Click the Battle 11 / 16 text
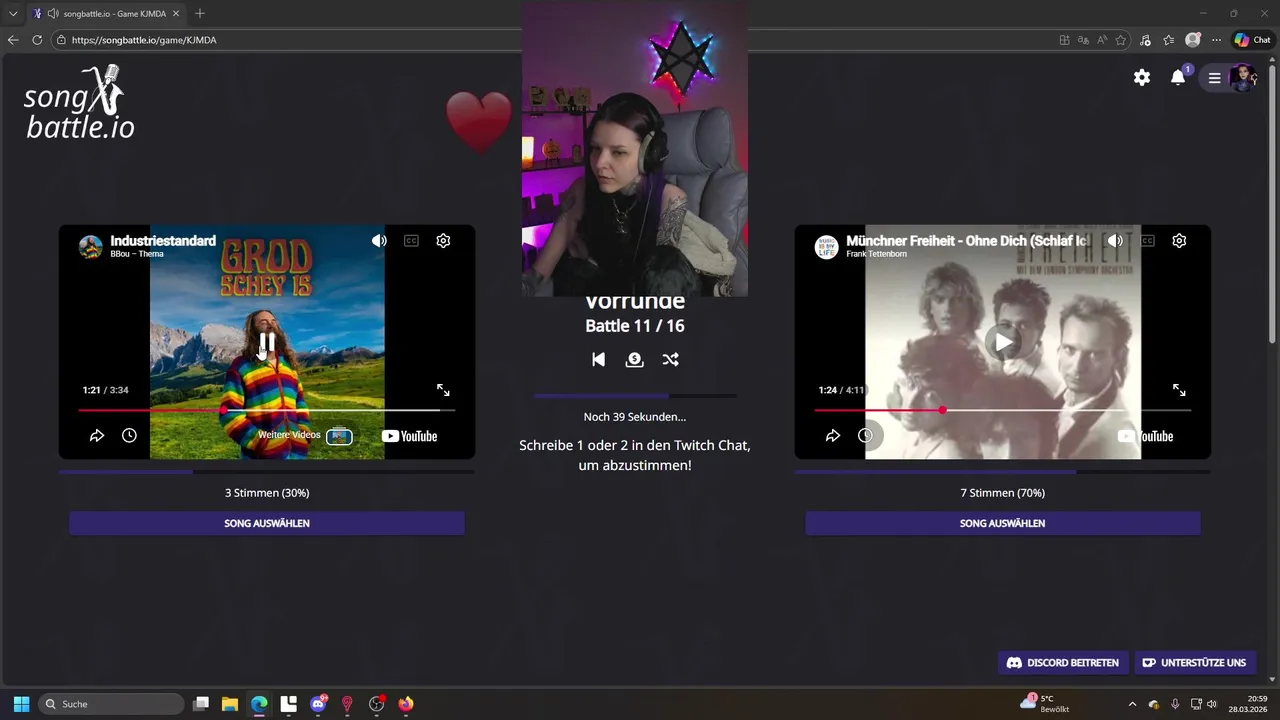Viewport: 1280px width, 720px height. 635,326
